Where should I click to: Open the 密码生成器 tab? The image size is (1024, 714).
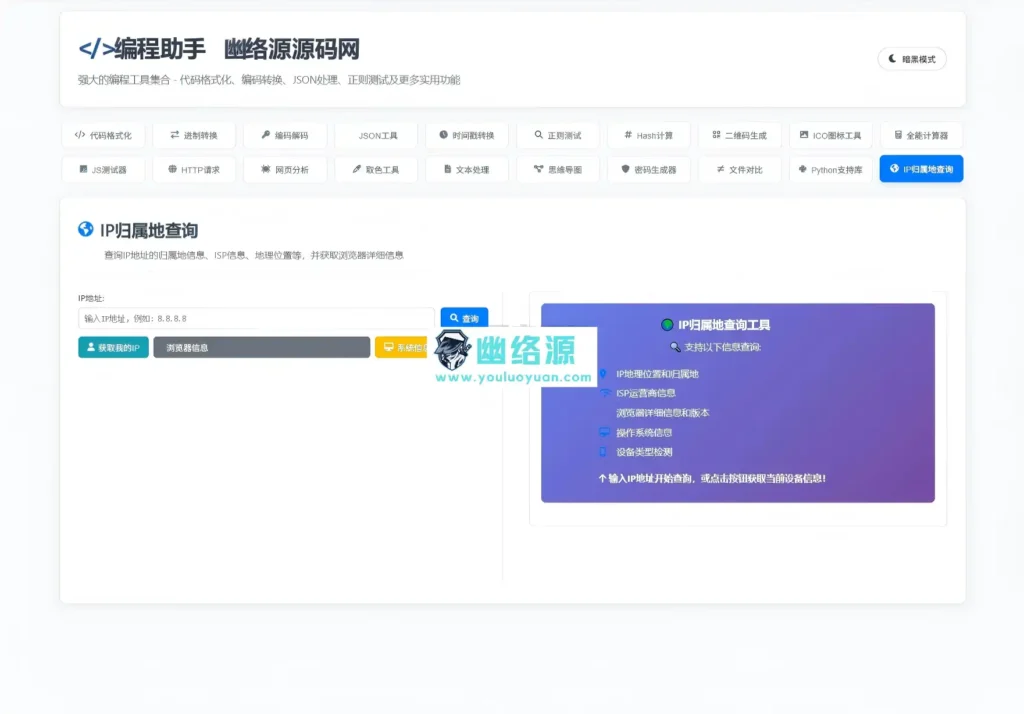coord(648,169)
